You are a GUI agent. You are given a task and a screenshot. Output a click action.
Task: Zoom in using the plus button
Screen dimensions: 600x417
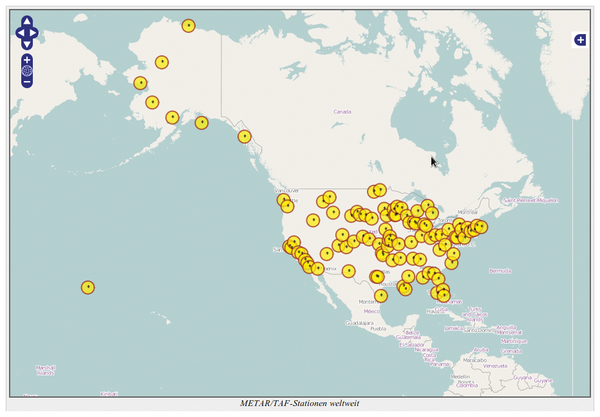point(27,60)
